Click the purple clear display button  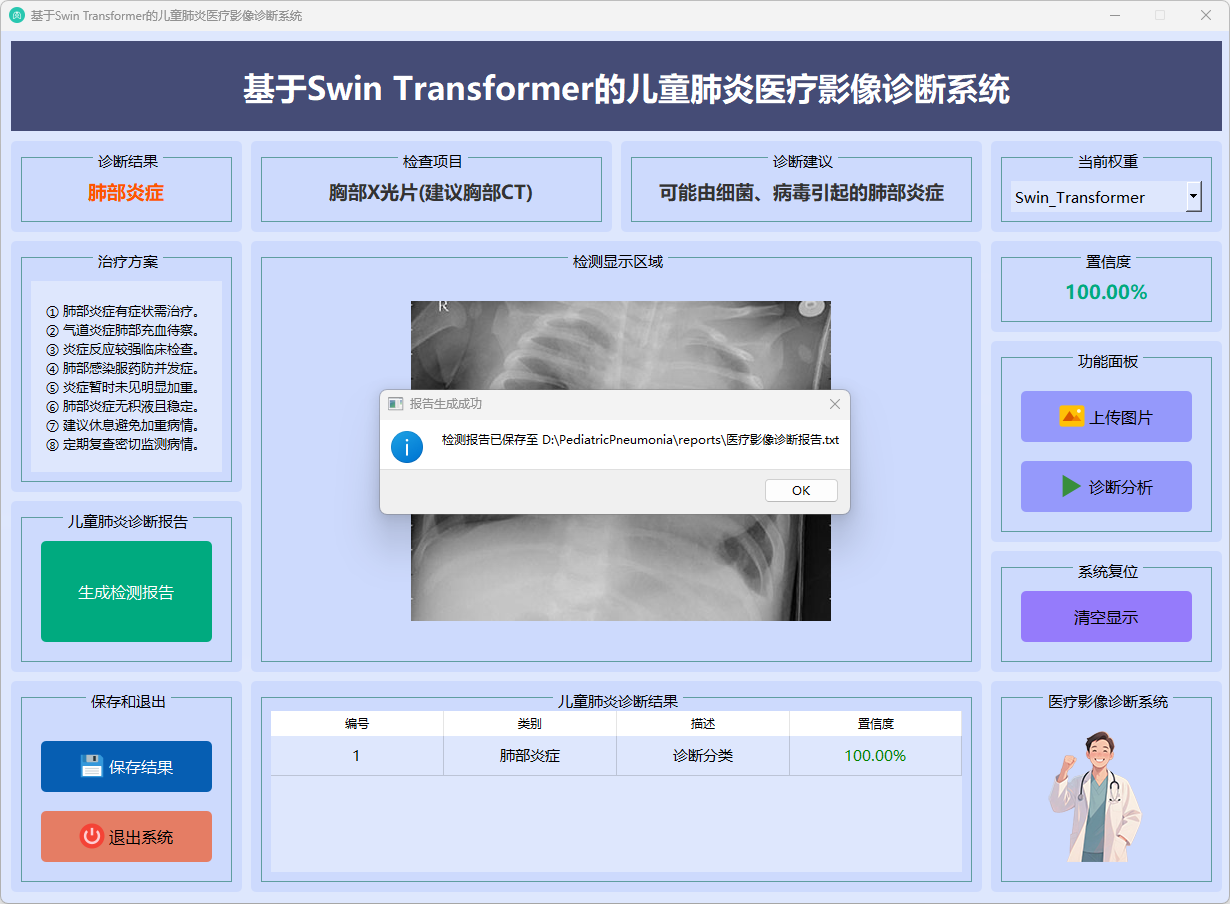(1106, 617)
